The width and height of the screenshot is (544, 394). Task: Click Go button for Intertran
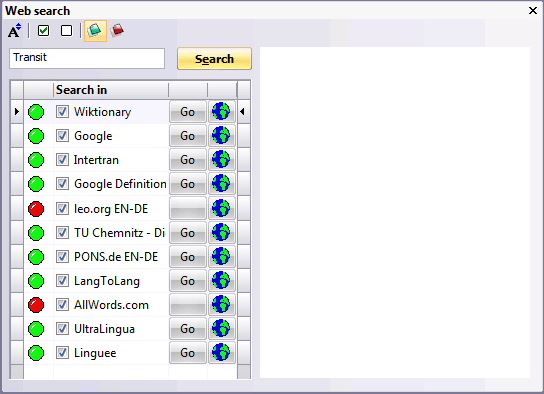pyautogui.click(x=188, y=160)
